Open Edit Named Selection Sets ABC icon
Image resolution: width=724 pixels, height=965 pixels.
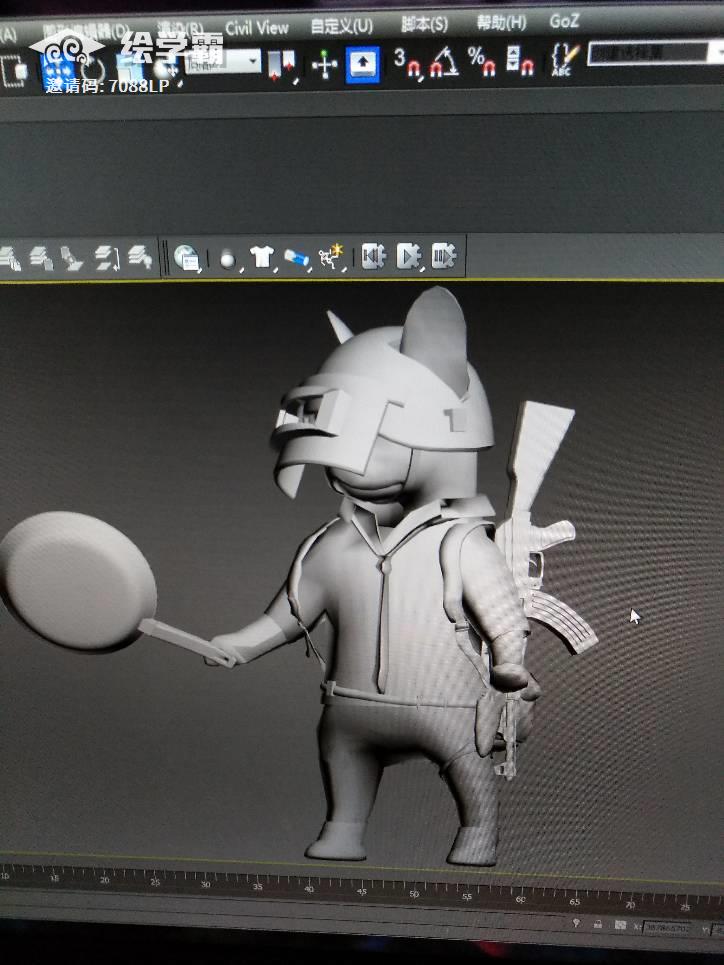click(563, 60)
